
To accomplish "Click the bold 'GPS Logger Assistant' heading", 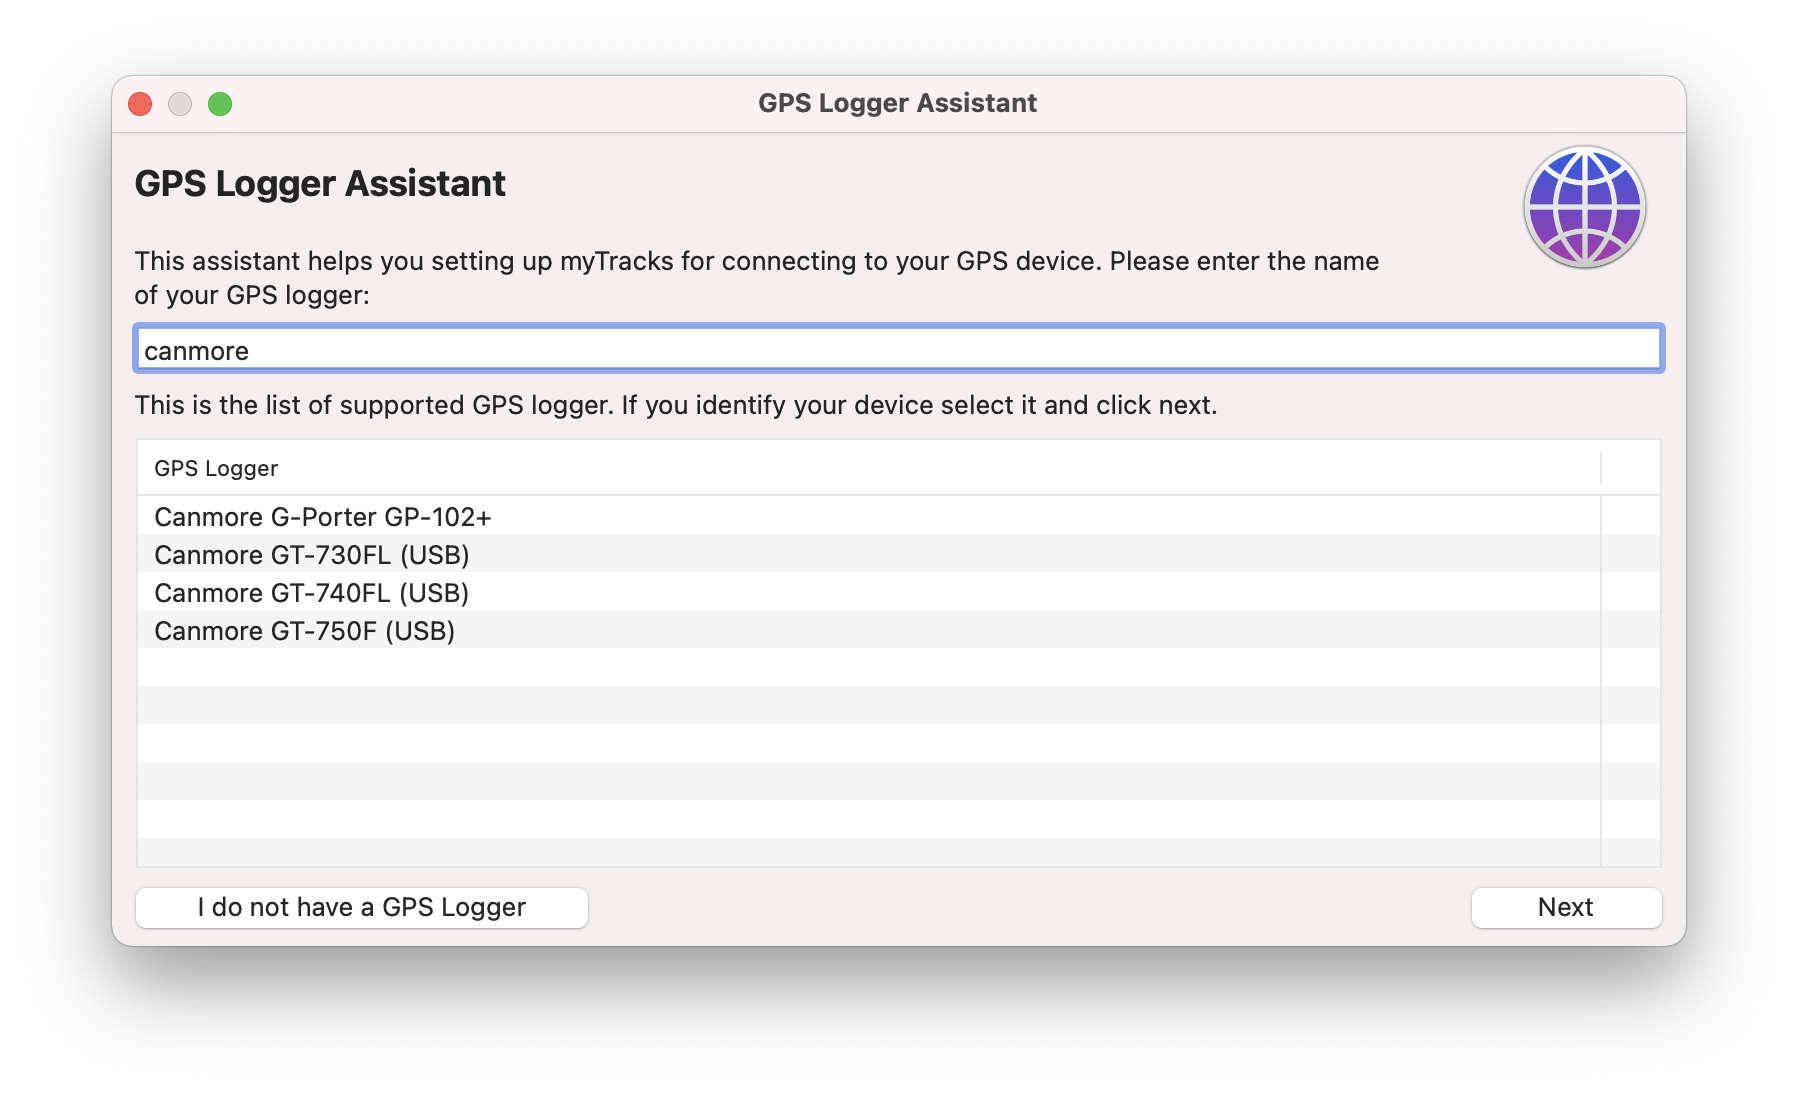I will click(x=320, y=184).
